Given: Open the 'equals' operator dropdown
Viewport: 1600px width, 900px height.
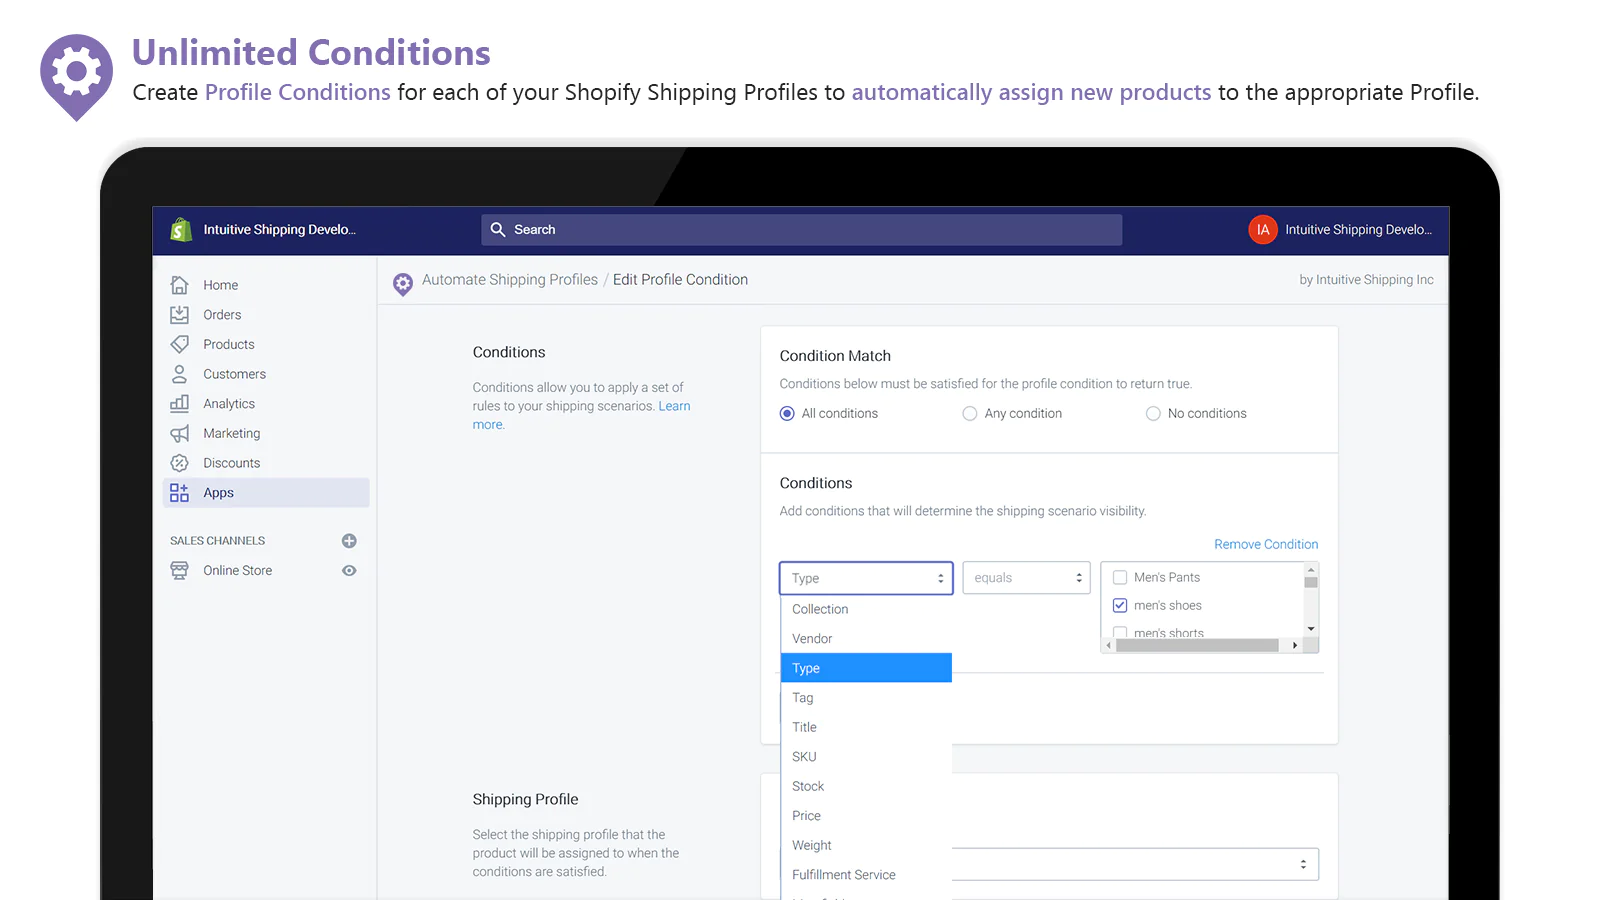Looking at the screenshot, I should (x=1026, y=578).
